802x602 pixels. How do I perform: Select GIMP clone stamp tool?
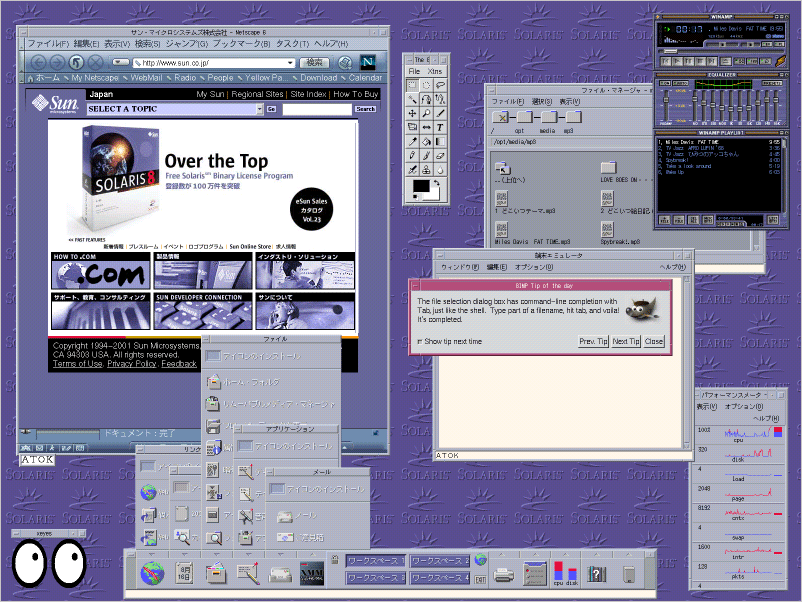pos(426,169)
